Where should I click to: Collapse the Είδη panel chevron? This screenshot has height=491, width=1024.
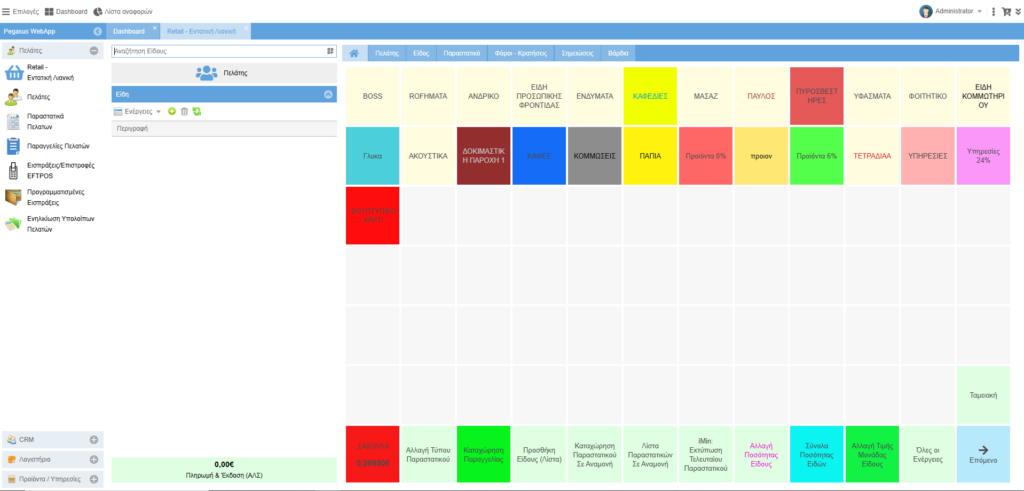click(328, 94)
